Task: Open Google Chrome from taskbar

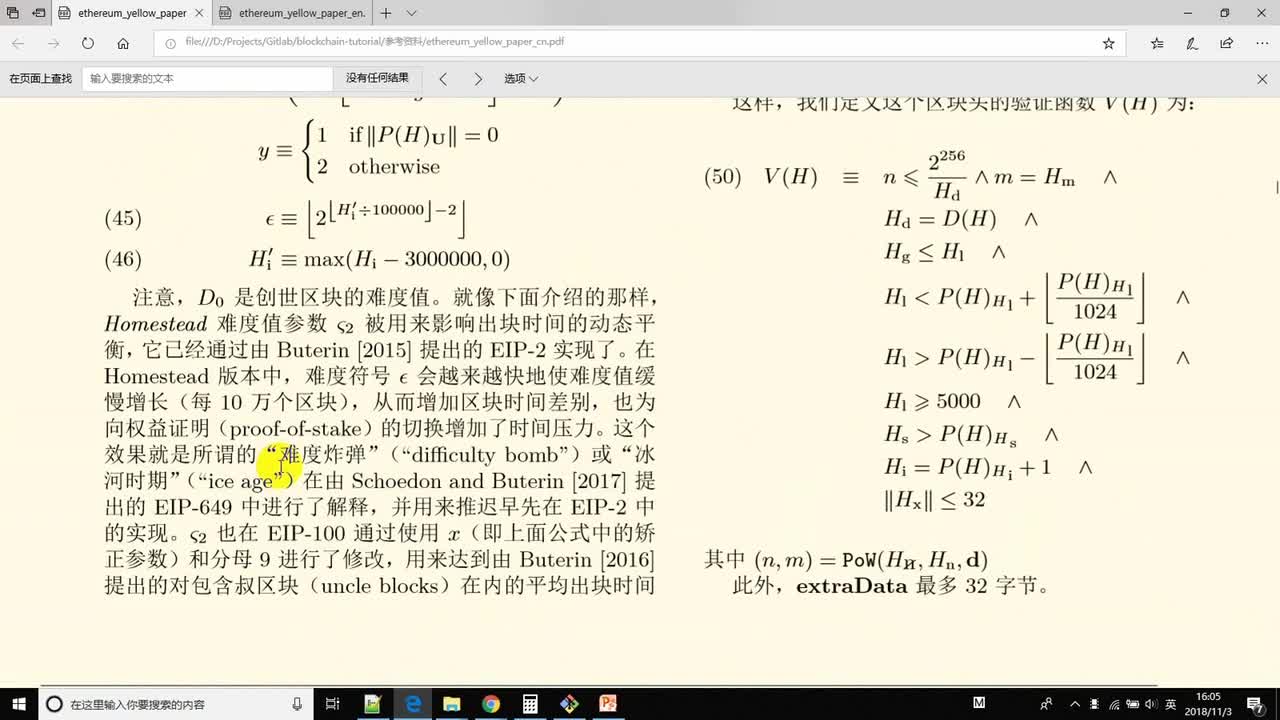Action: click(490, 704)
